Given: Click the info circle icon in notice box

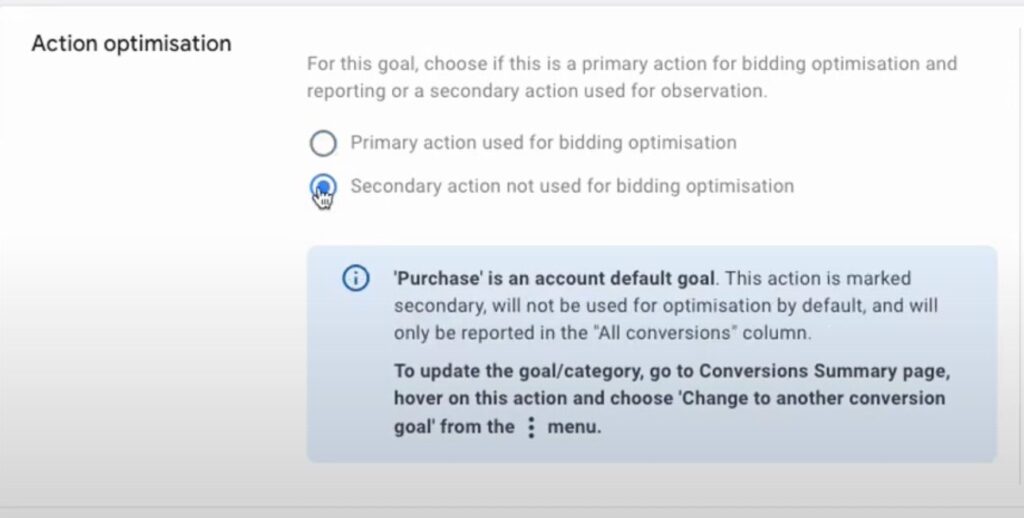Looking at the screenshot, I should pos(355,279).
